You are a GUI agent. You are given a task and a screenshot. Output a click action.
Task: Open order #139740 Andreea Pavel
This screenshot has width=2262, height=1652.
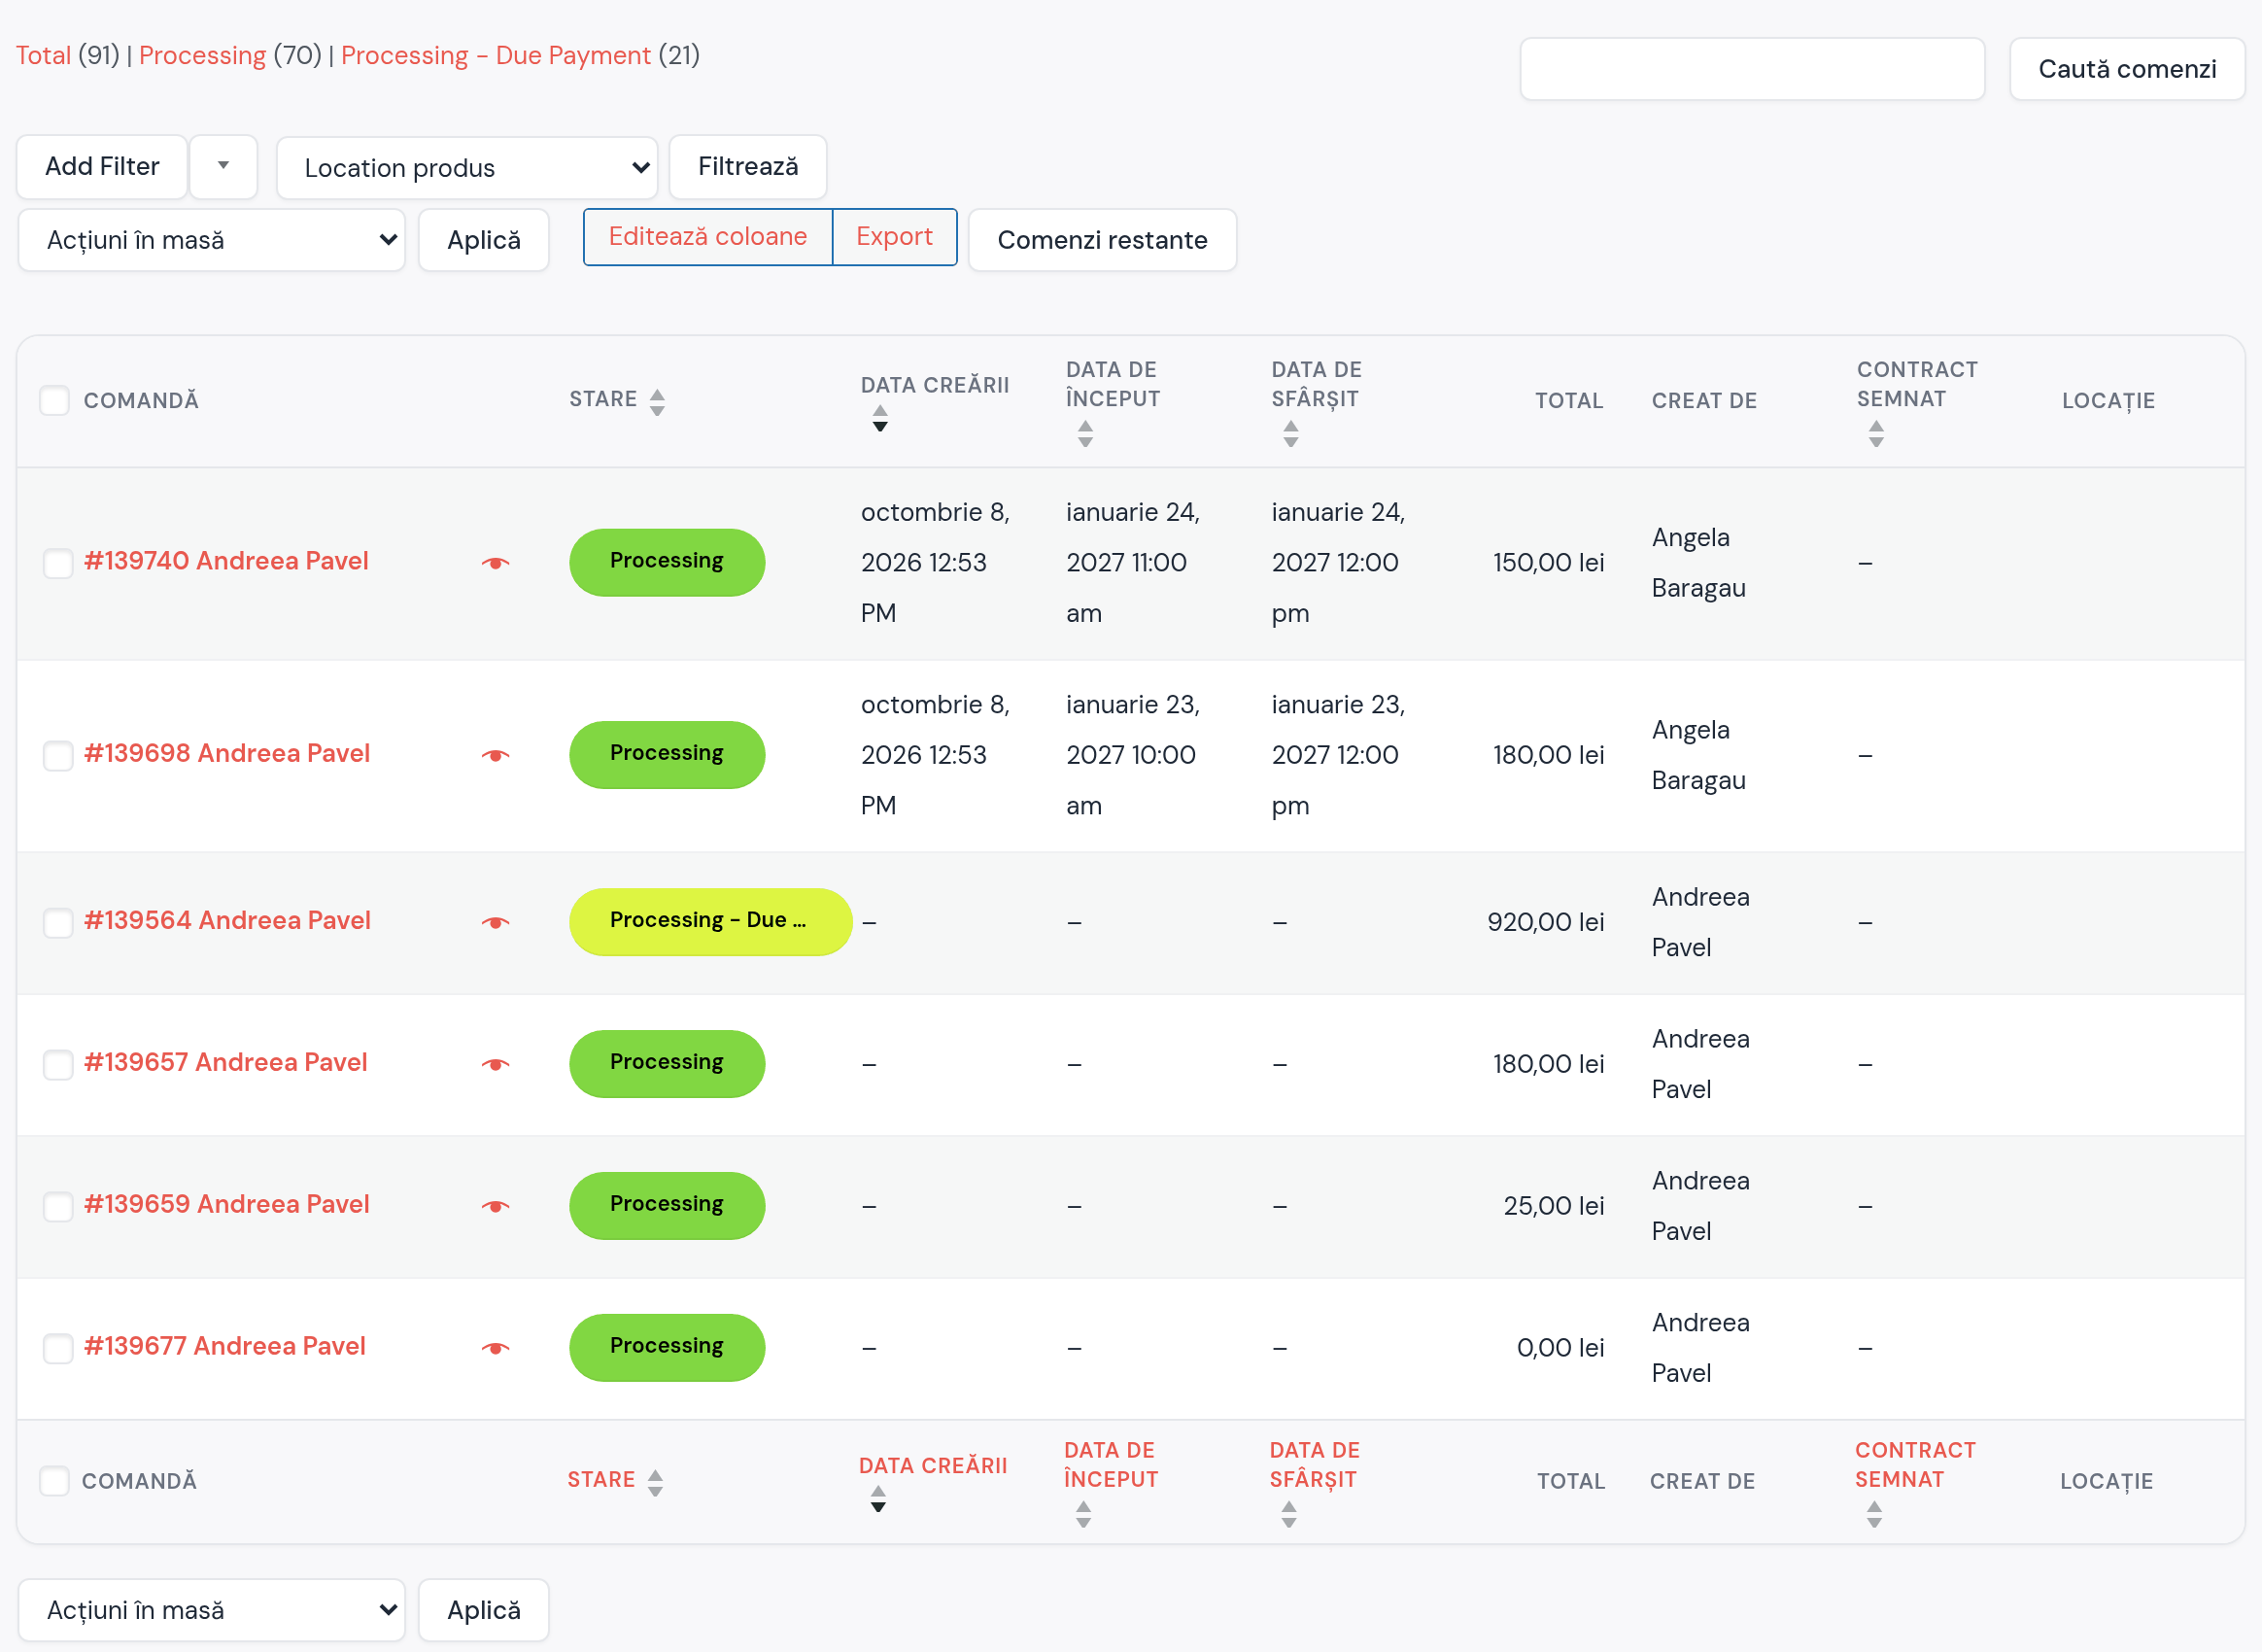point(226,561)
